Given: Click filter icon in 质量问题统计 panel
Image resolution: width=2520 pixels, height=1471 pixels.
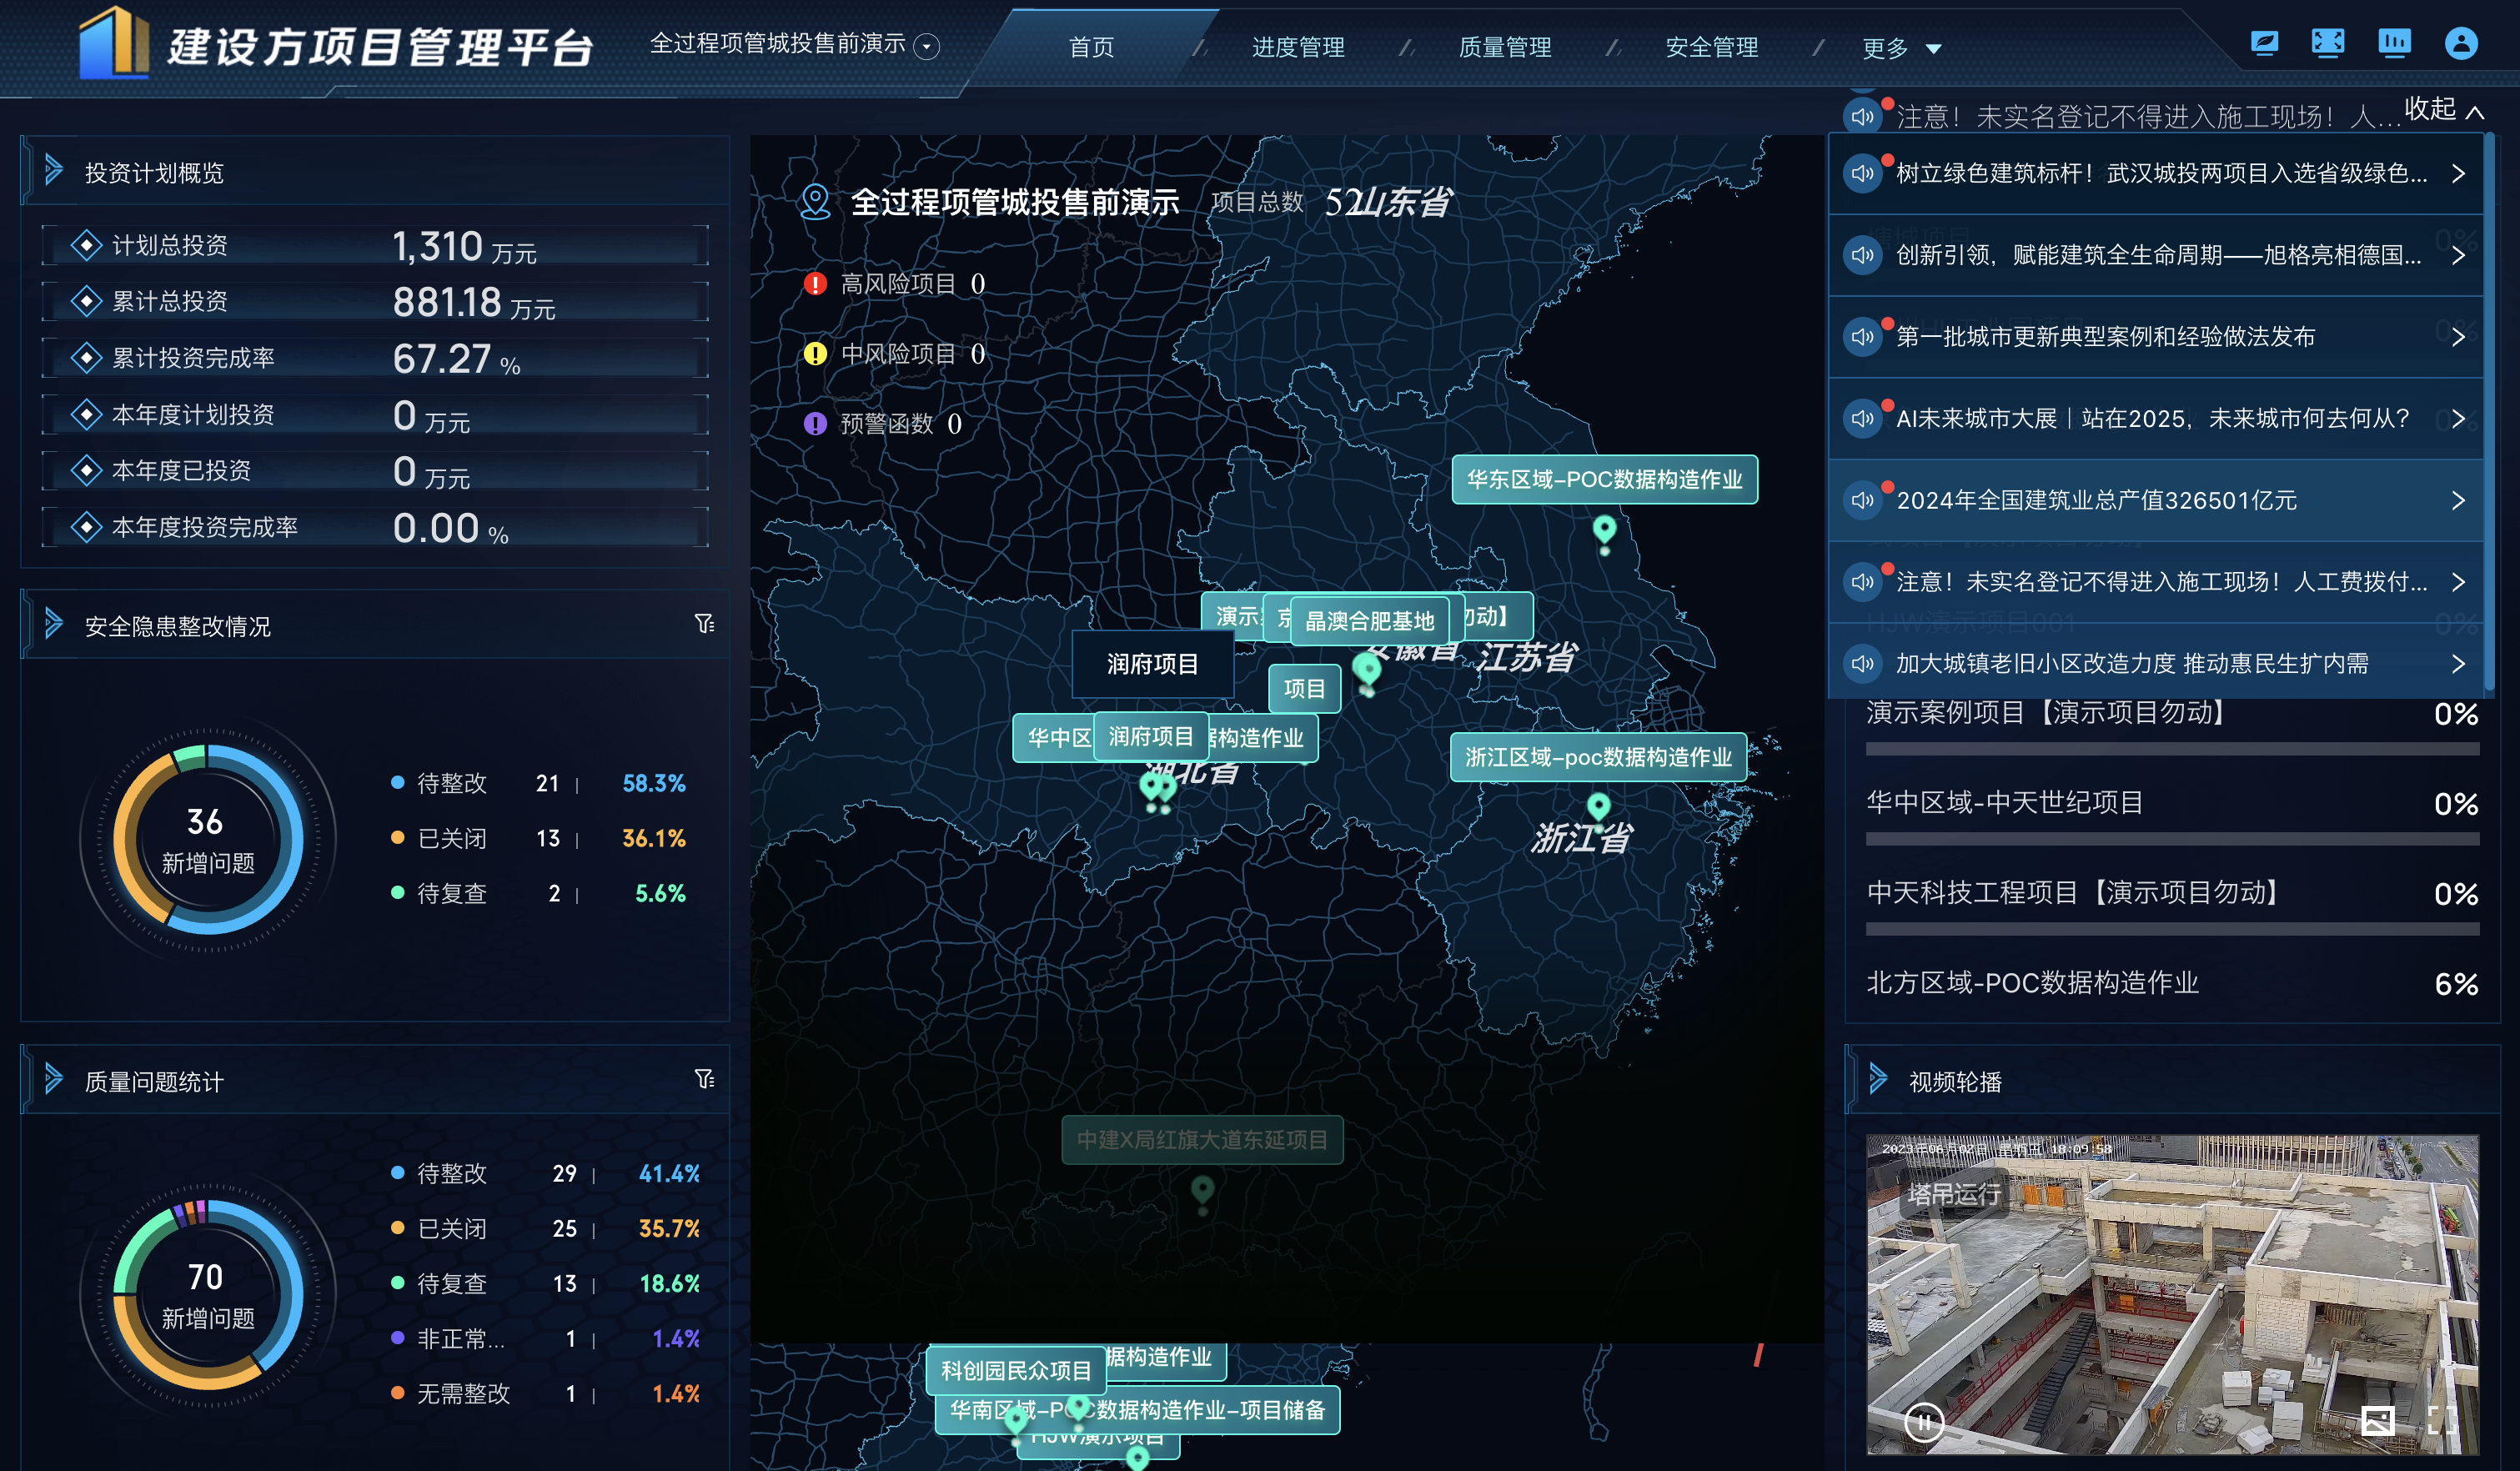Looking at the screenshot, I should (704, 1079).
